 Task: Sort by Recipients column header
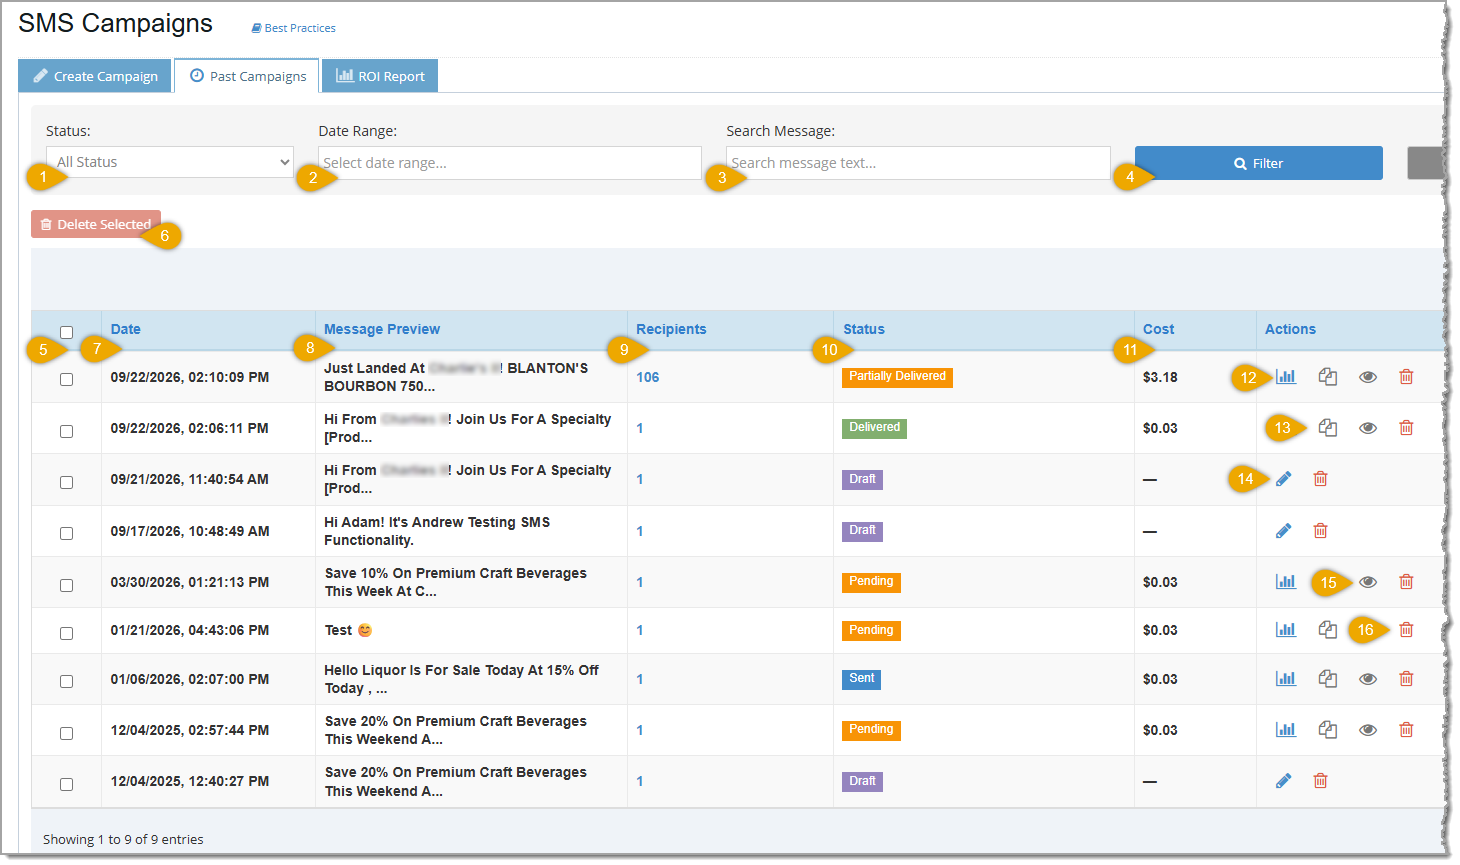(671, 329)
